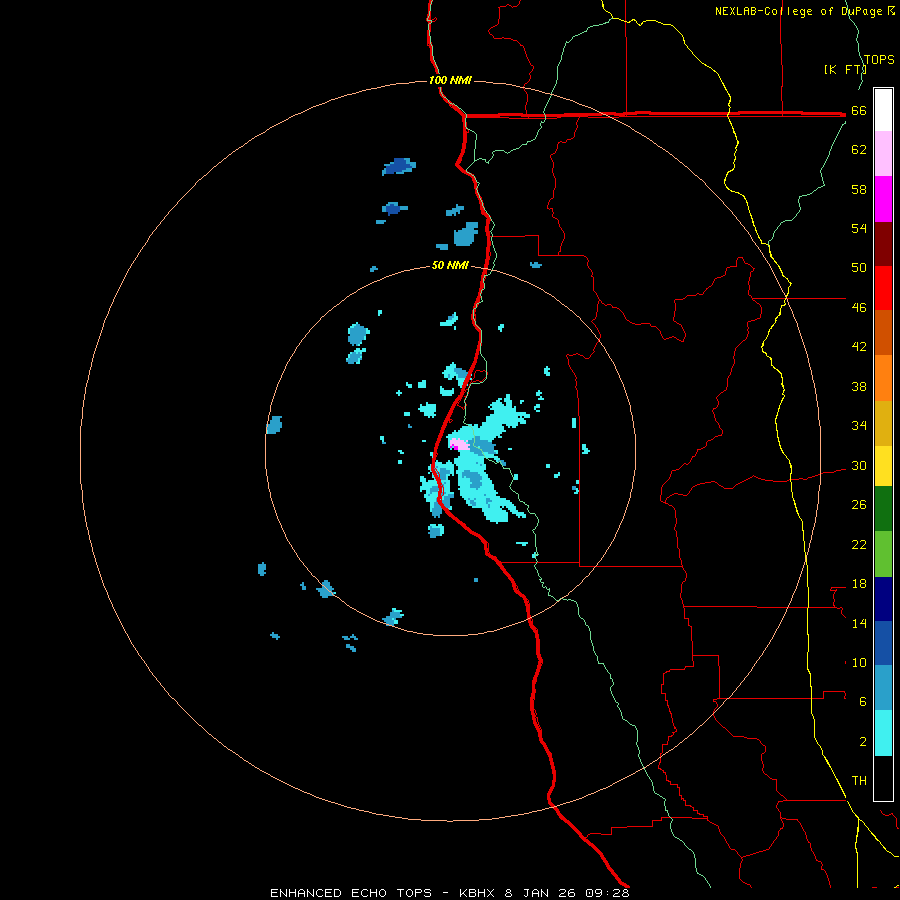The width and height of the screenshot is (900, 900).
Task: Click the "KBHX" radar site identifier
Action: pos(476,893)
